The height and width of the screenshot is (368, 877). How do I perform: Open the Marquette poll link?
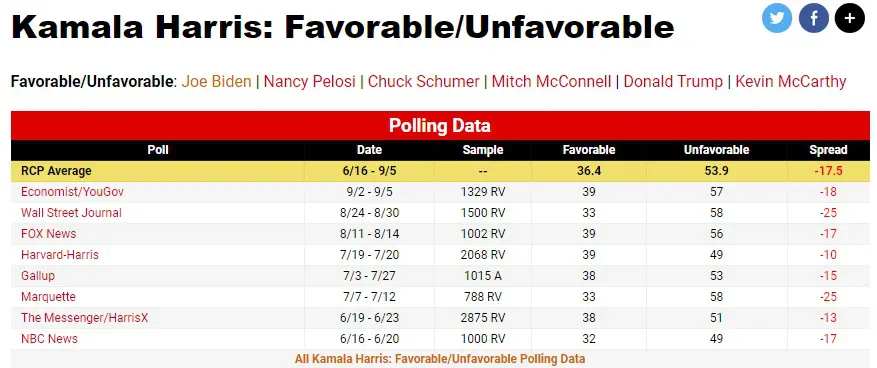pos(48,297)
